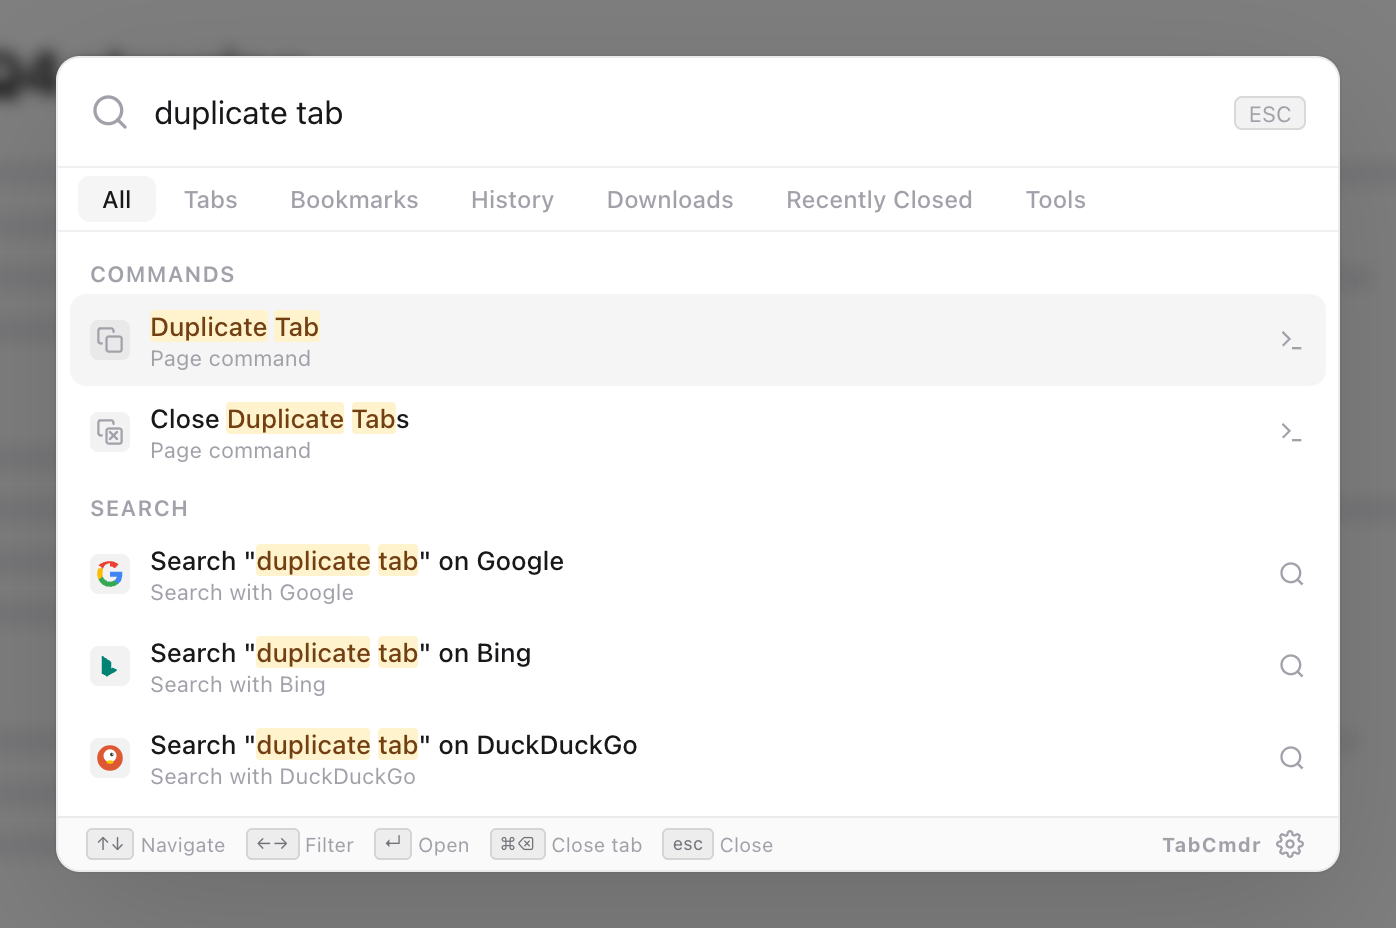Select the All filter tab
1396x928 pixels.
117,200
